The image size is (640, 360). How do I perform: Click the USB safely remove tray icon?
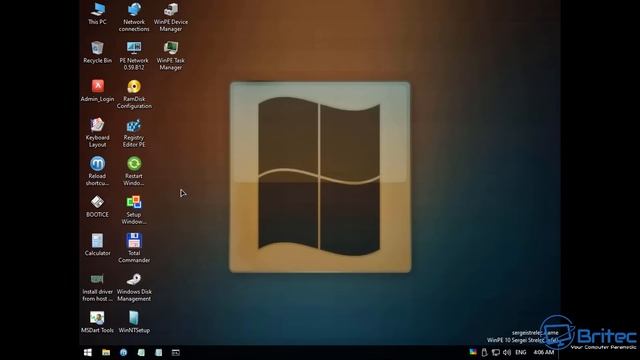[x=484, y=352]
